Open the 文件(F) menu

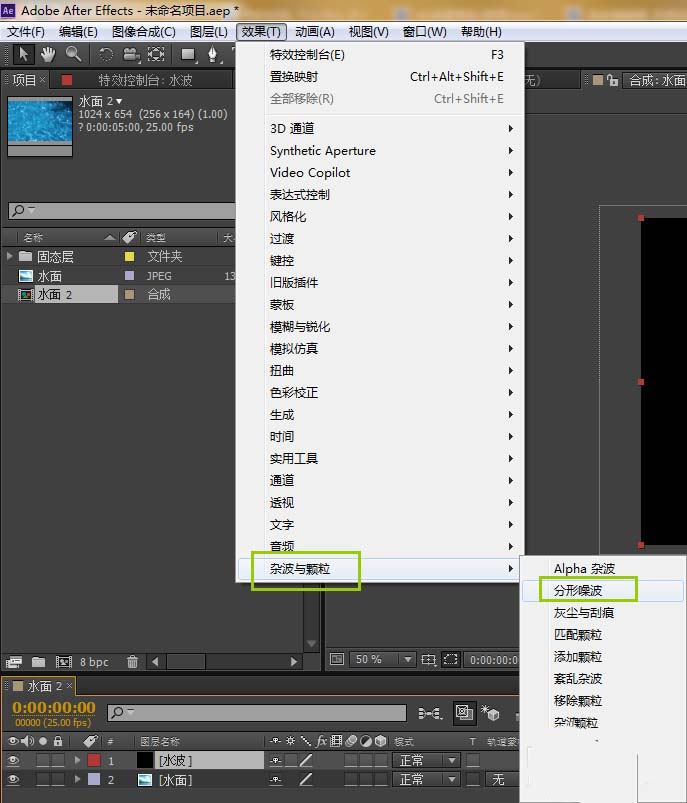click(x=26, y=32)
